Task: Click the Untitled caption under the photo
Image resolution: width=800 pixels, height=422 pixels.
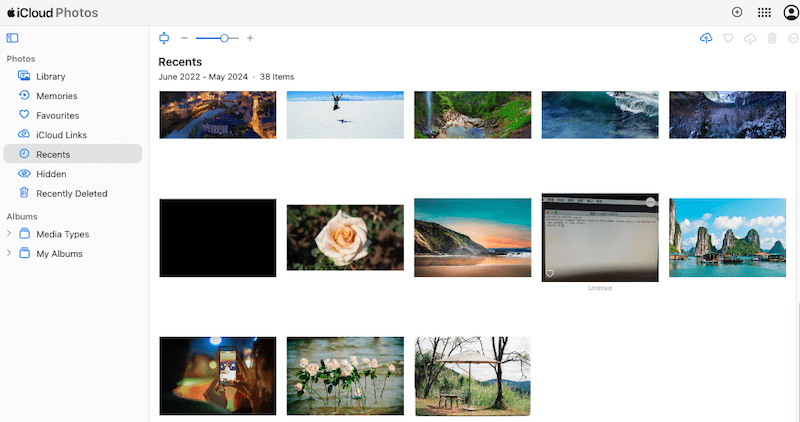Action: click(x=599, y=288)
